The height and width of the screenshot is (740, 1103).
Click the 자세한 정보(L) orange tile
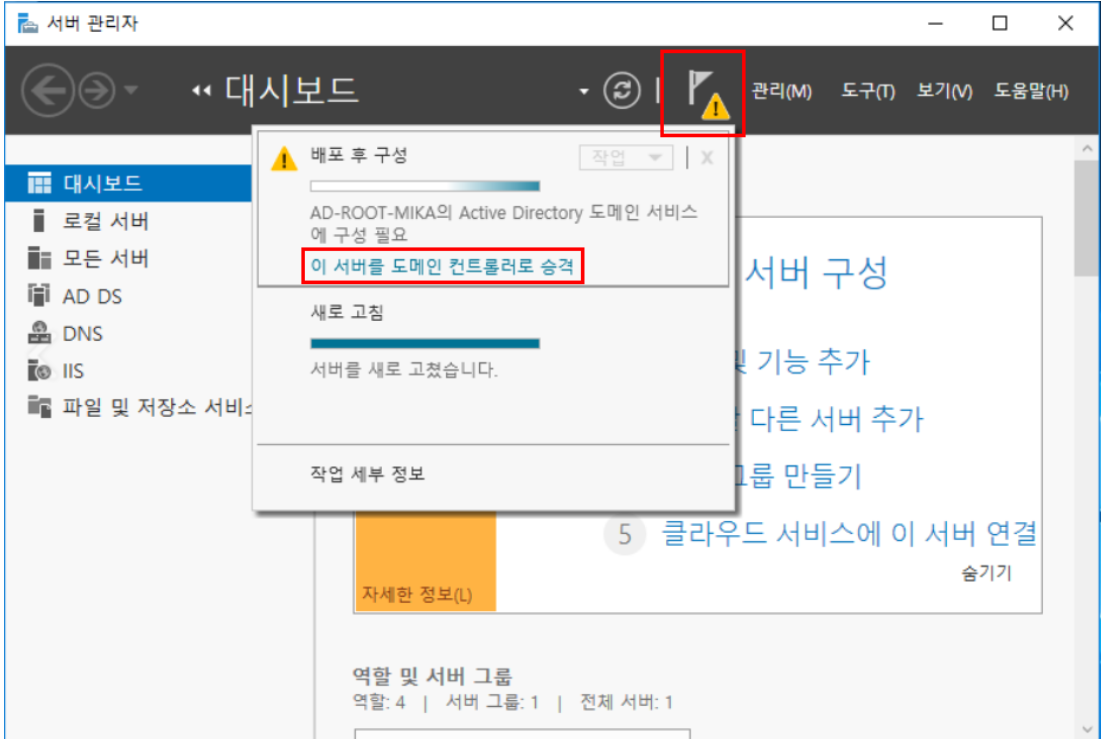[426, 561]
